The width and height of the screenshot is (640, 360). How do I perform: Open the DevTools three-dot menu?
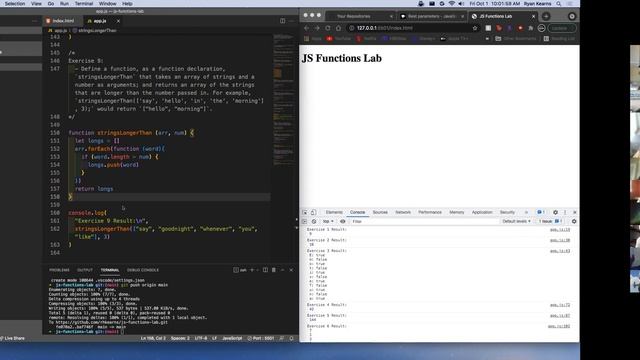click(x=565, y=212)
